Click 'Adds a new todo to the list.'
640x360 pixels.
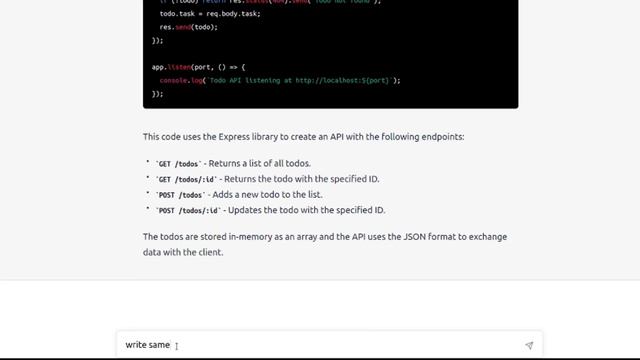(267, 194)
